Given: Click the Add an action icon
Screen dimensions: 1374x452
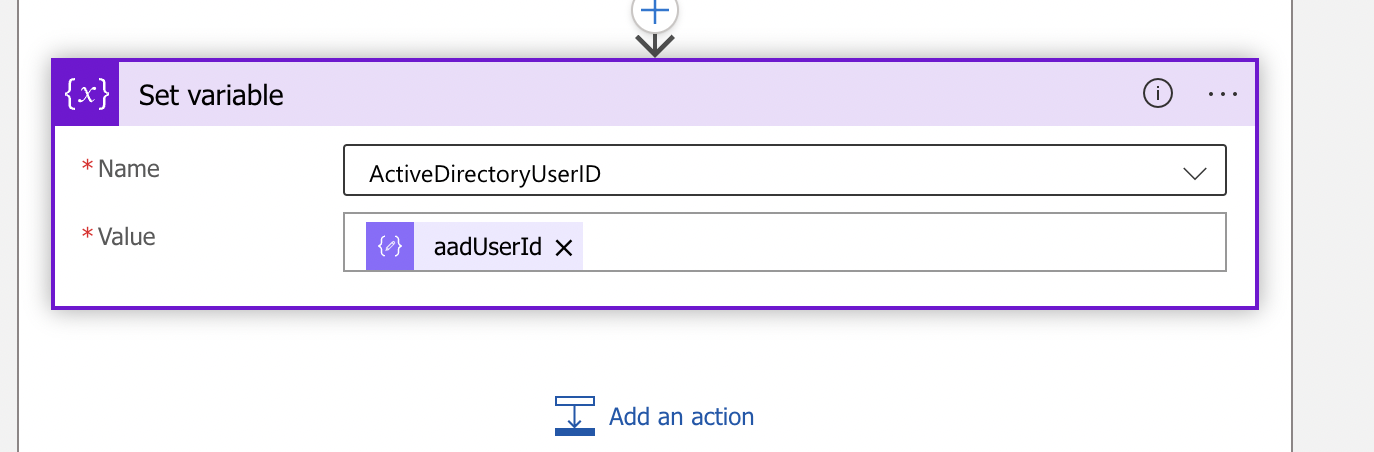Looking at the screenshot, I should pos(575,416).
